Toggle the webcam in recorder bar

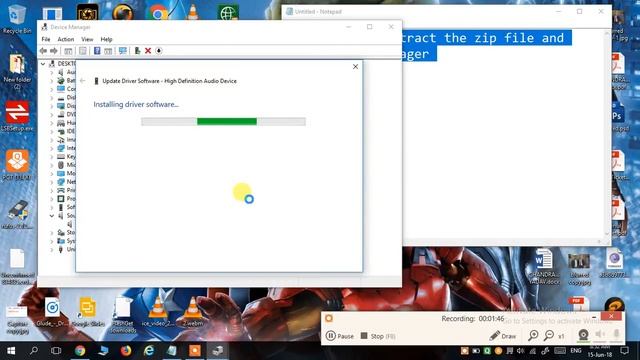pyautogui.click(x=583, y=335)
